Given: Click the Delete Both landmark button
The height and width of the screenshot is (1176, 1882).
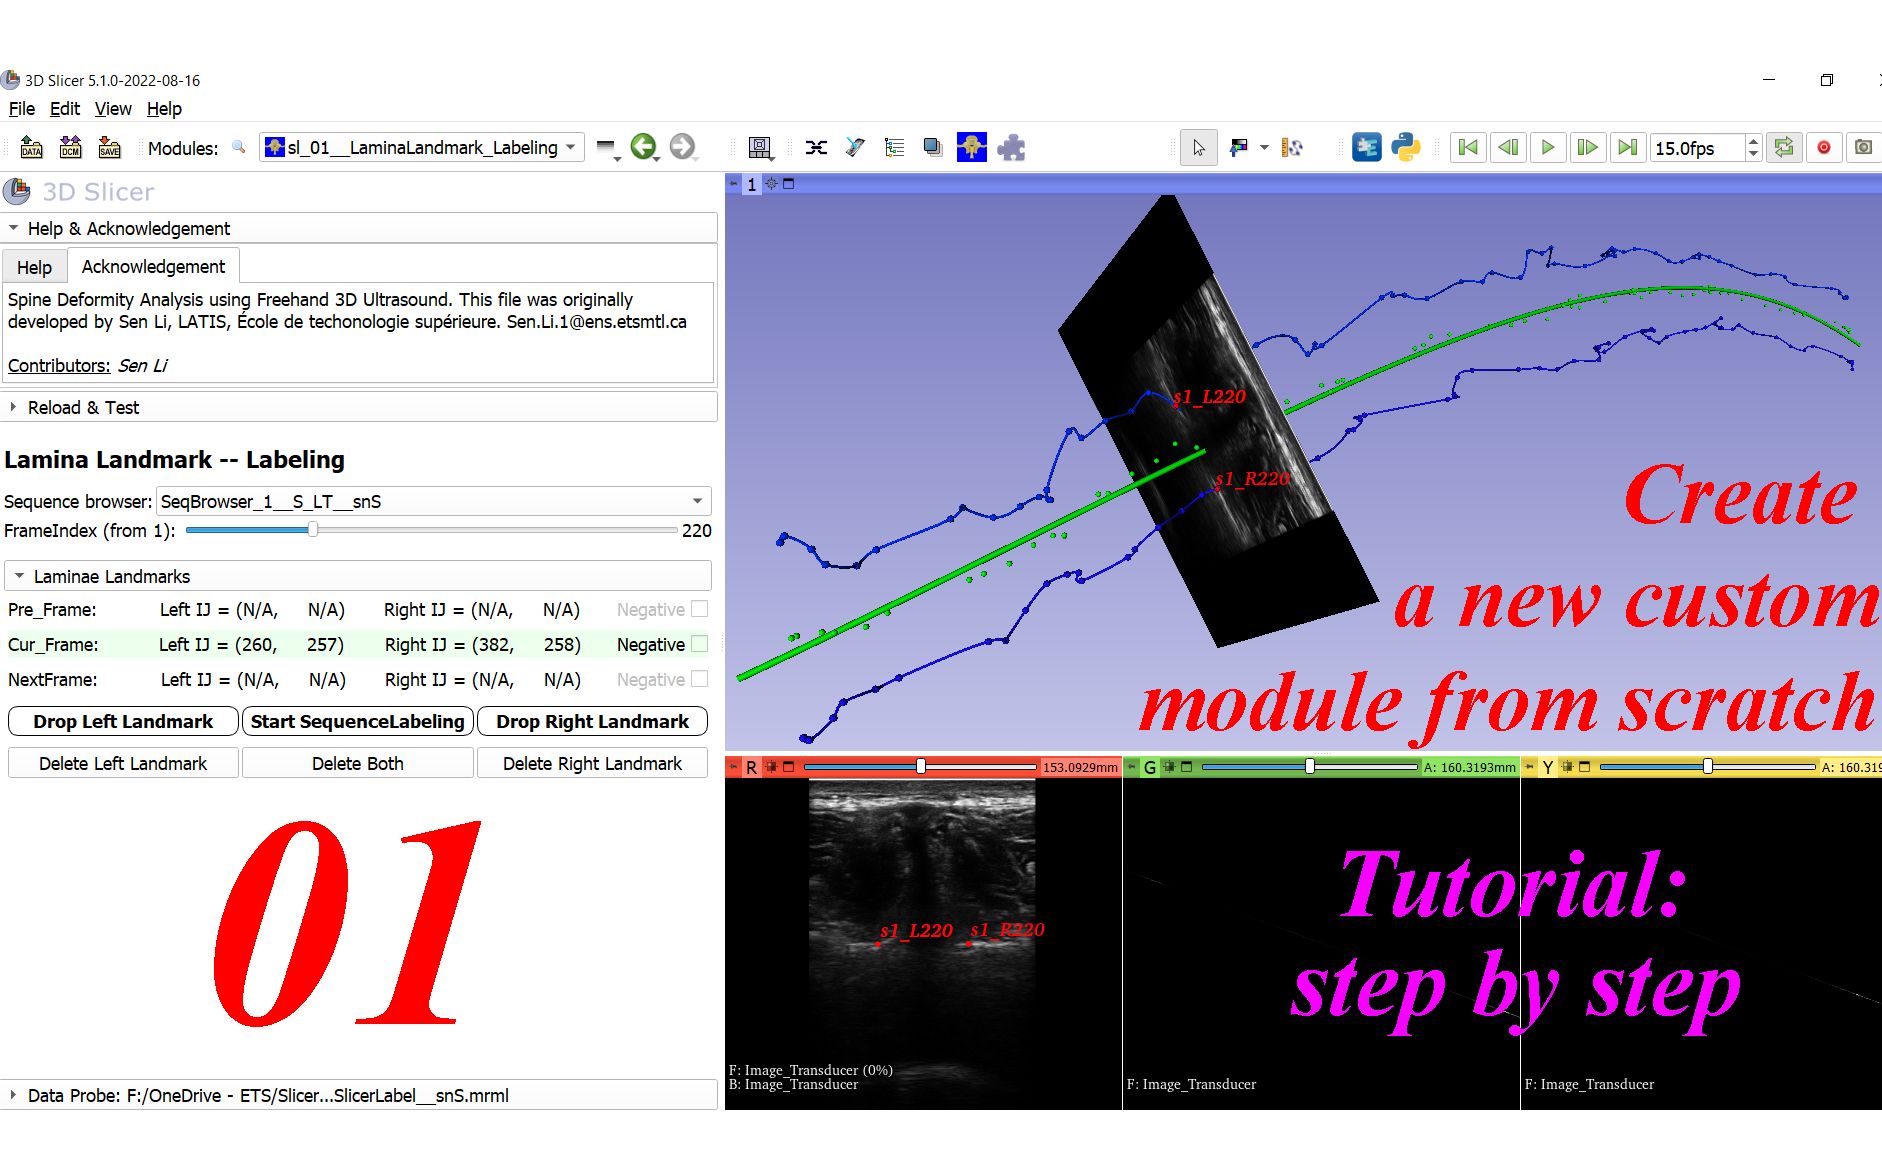Looking at the screenshot, I should click(357, 763).
